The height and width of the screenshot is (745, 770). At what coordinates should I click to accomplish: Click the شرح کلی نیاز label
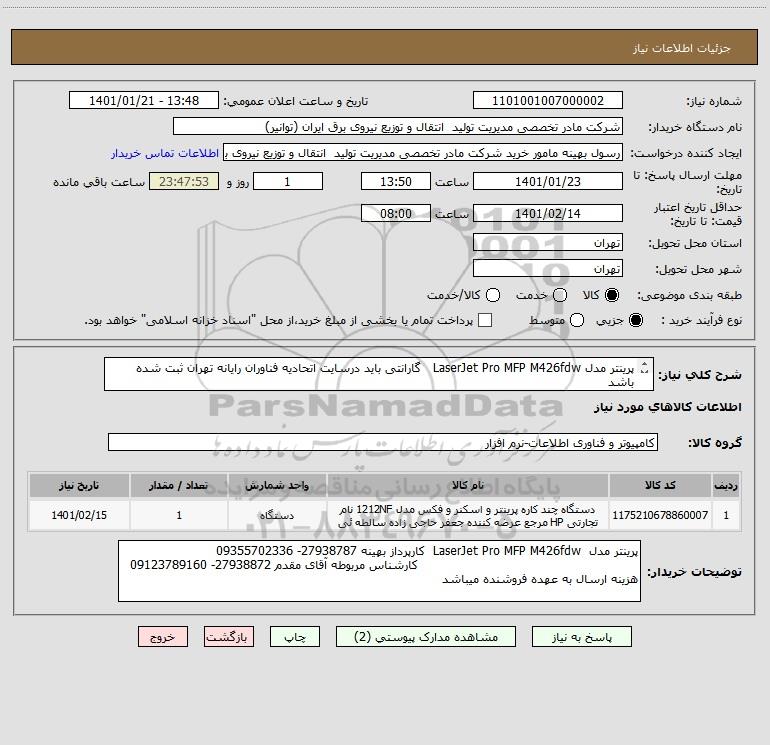(x=700, y=375)
